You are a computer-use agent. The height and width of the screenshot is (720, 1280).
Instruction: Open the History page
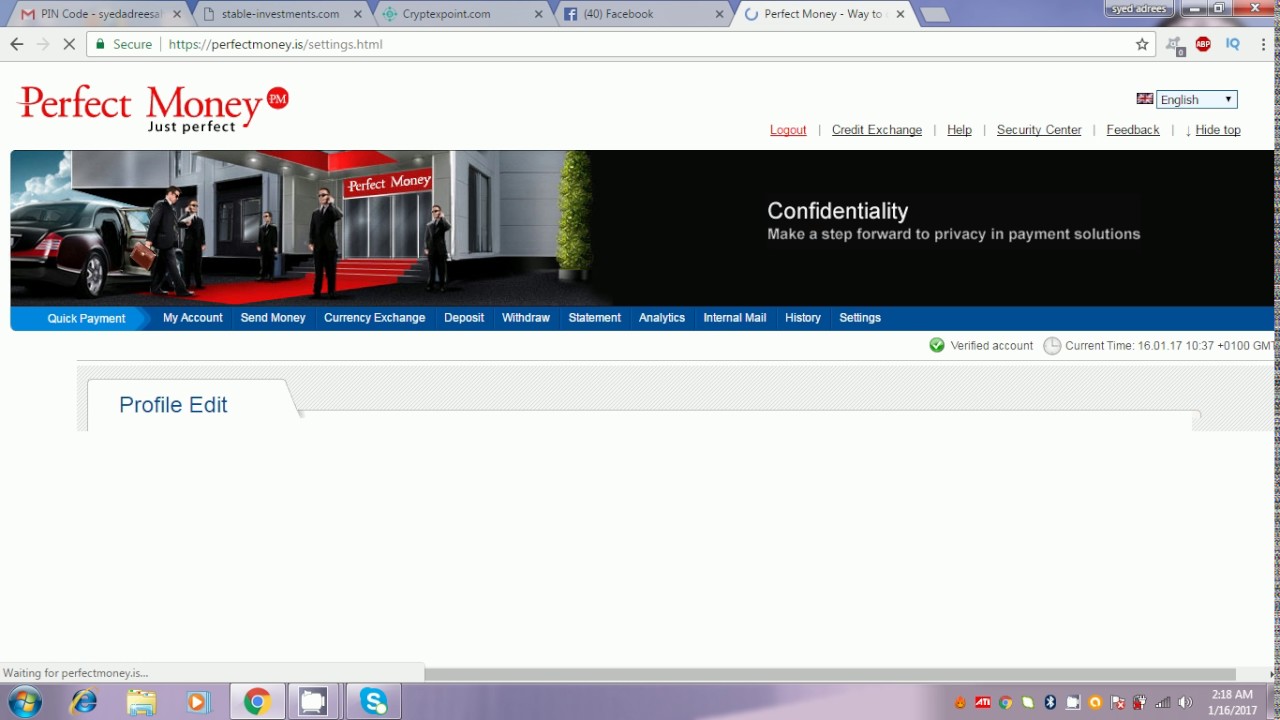(x=803, y=318)
